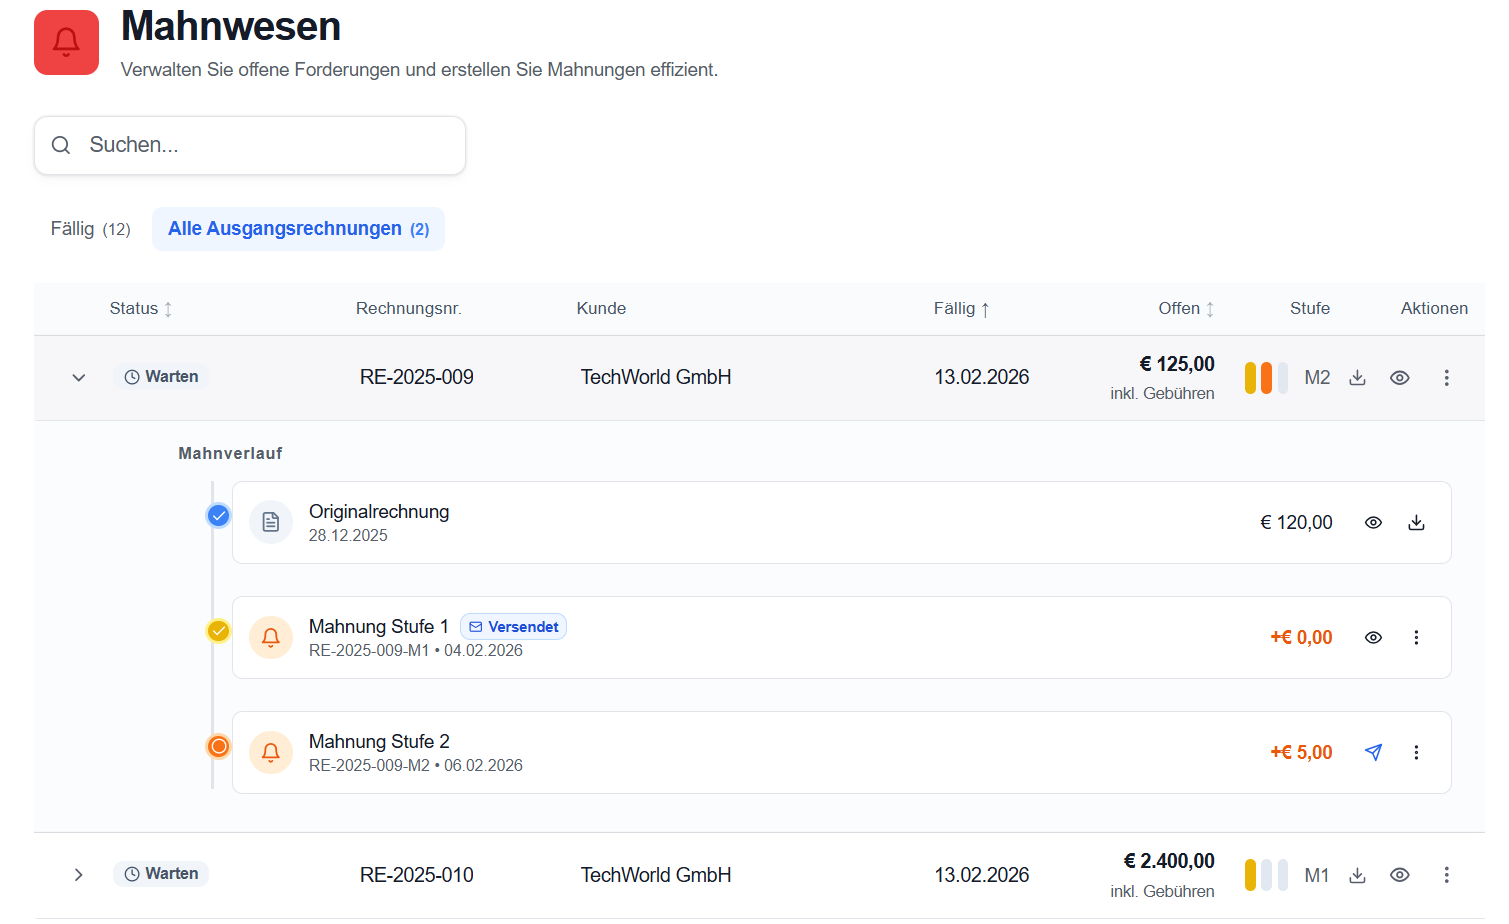Open options menu for Mahnung Stufe 2
Image resolution: width=1509 pixels, height=924 pixels.
tap(1416, 753)
